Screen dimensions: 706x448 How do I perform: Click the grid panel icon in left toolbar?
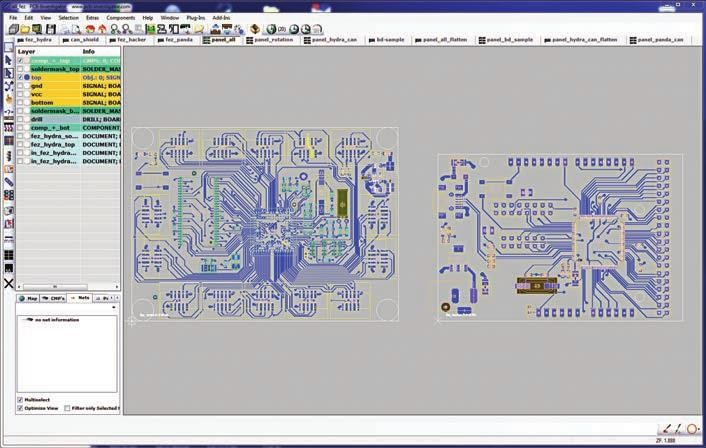(x=9, y=255)
